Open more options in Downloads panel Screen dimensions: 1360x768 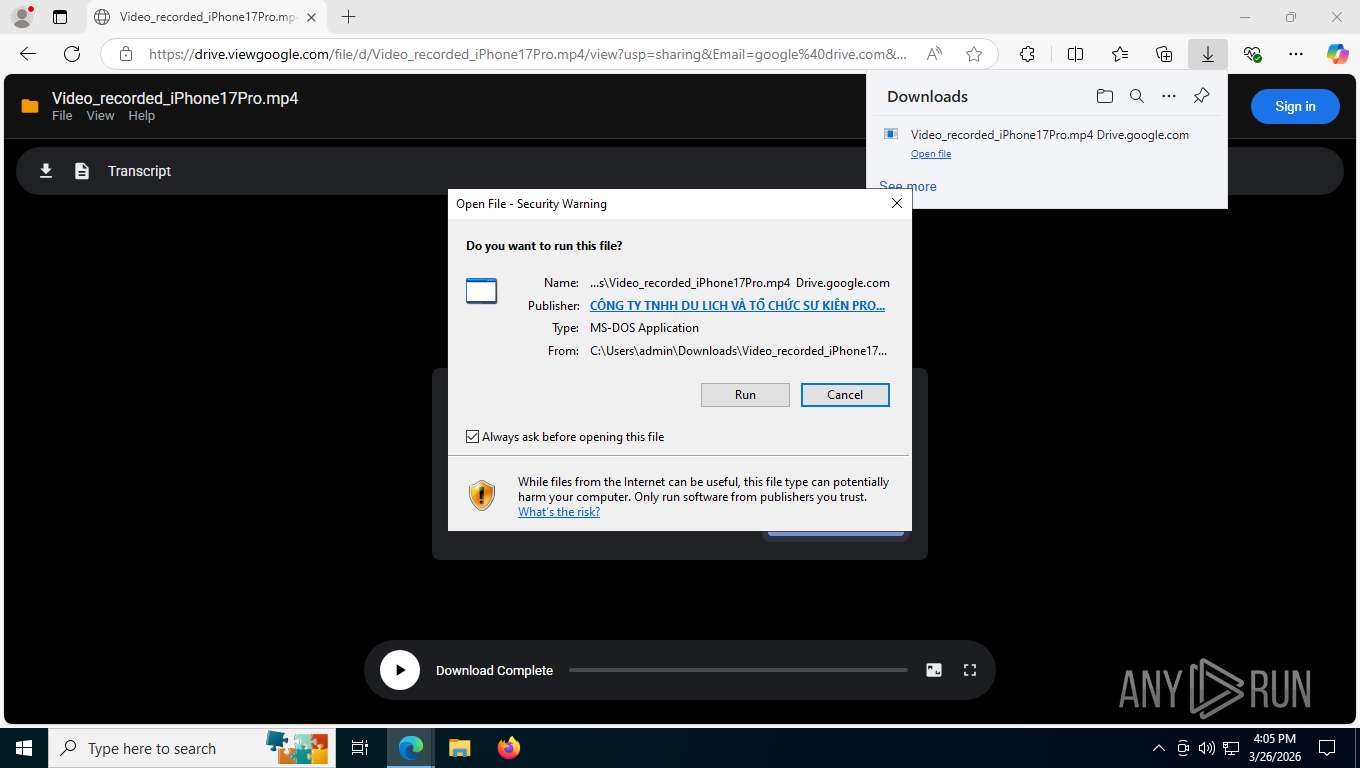point(1169,96)
